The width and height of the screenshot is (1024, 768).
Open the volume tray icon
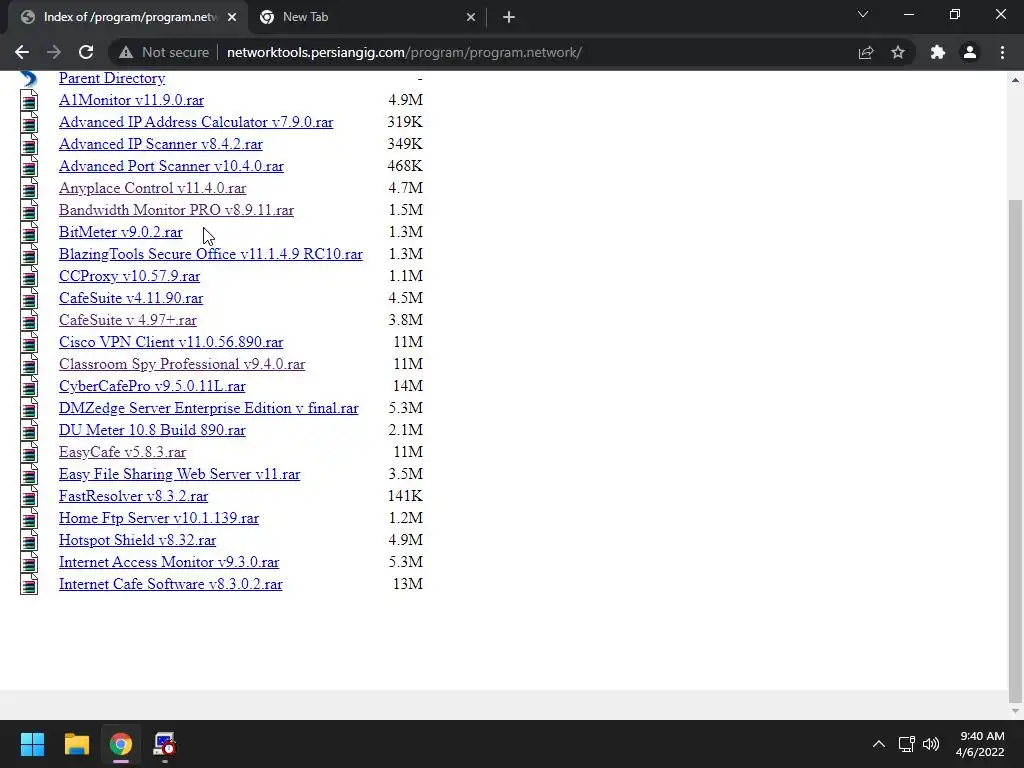[x=931, y=744]
